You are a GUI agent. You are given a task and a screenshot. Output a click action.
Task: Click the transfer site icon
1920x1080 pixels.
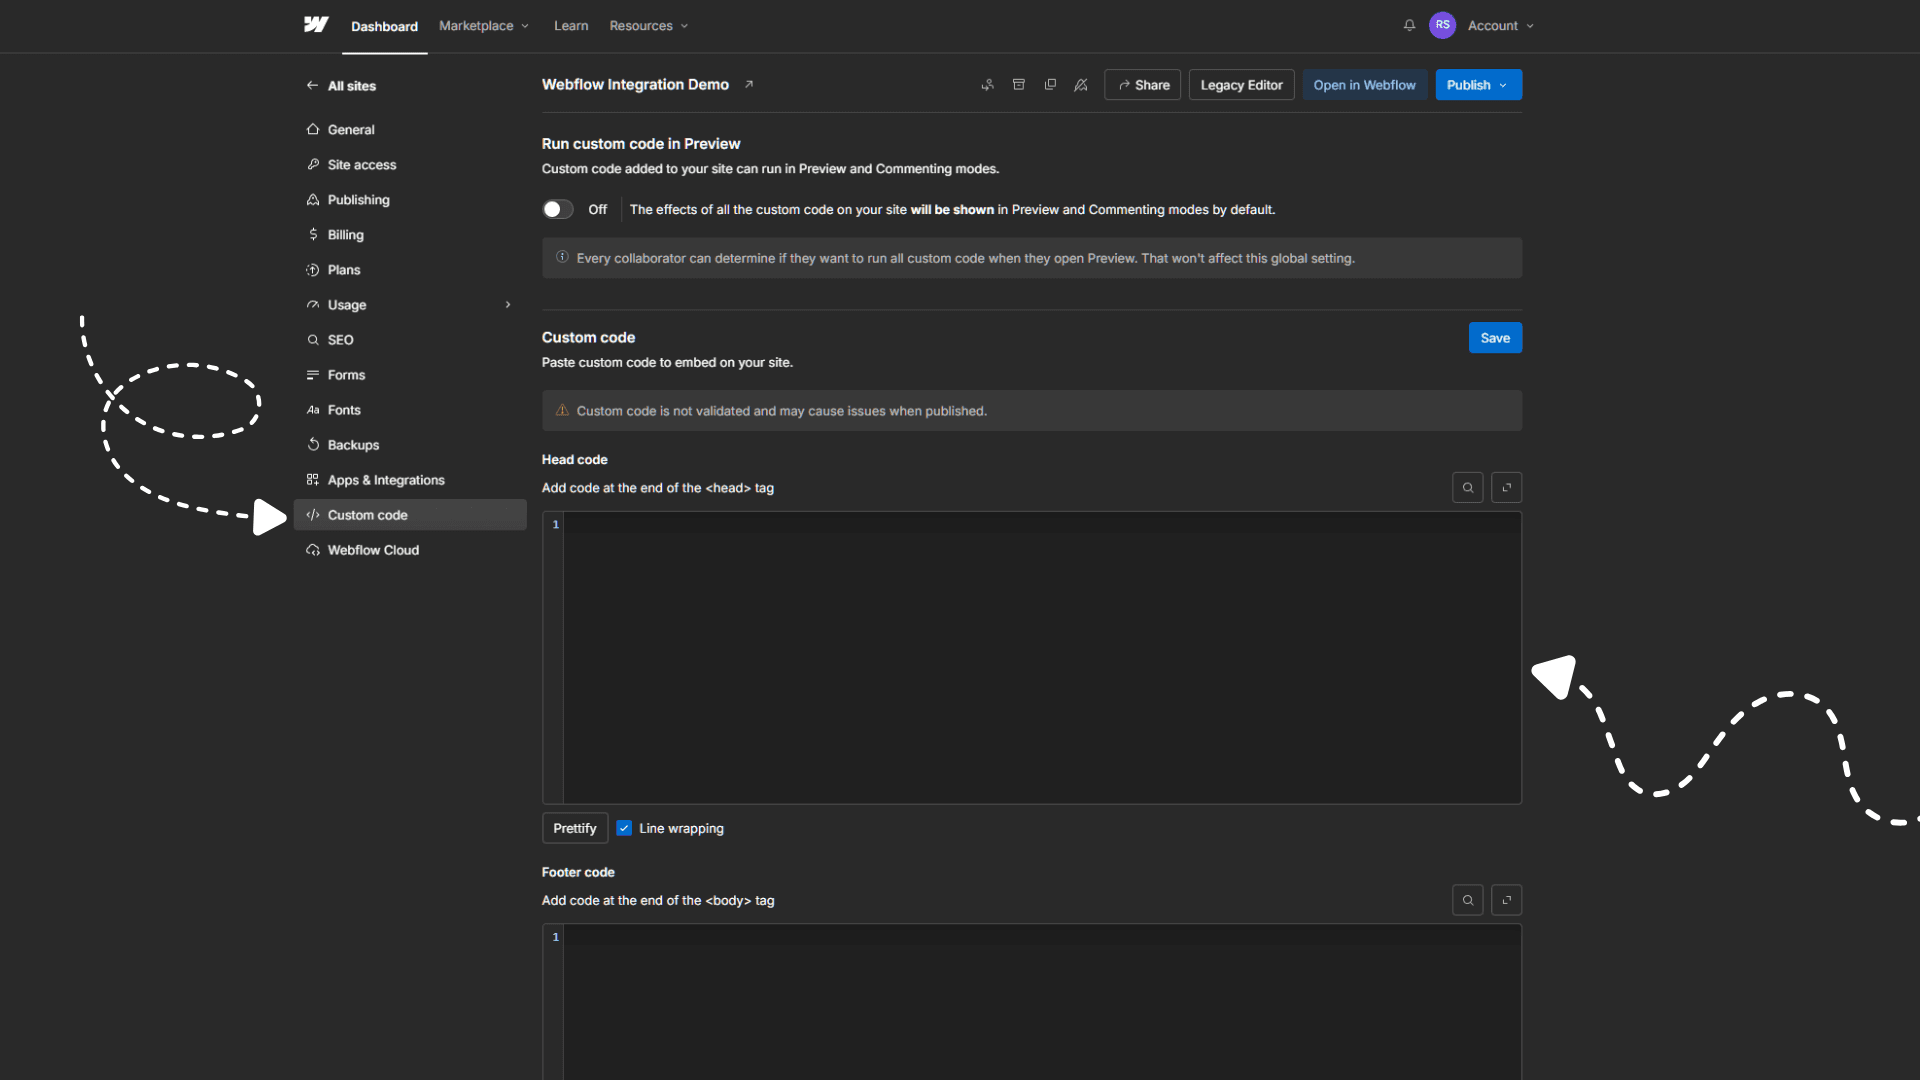coord(987,85)
